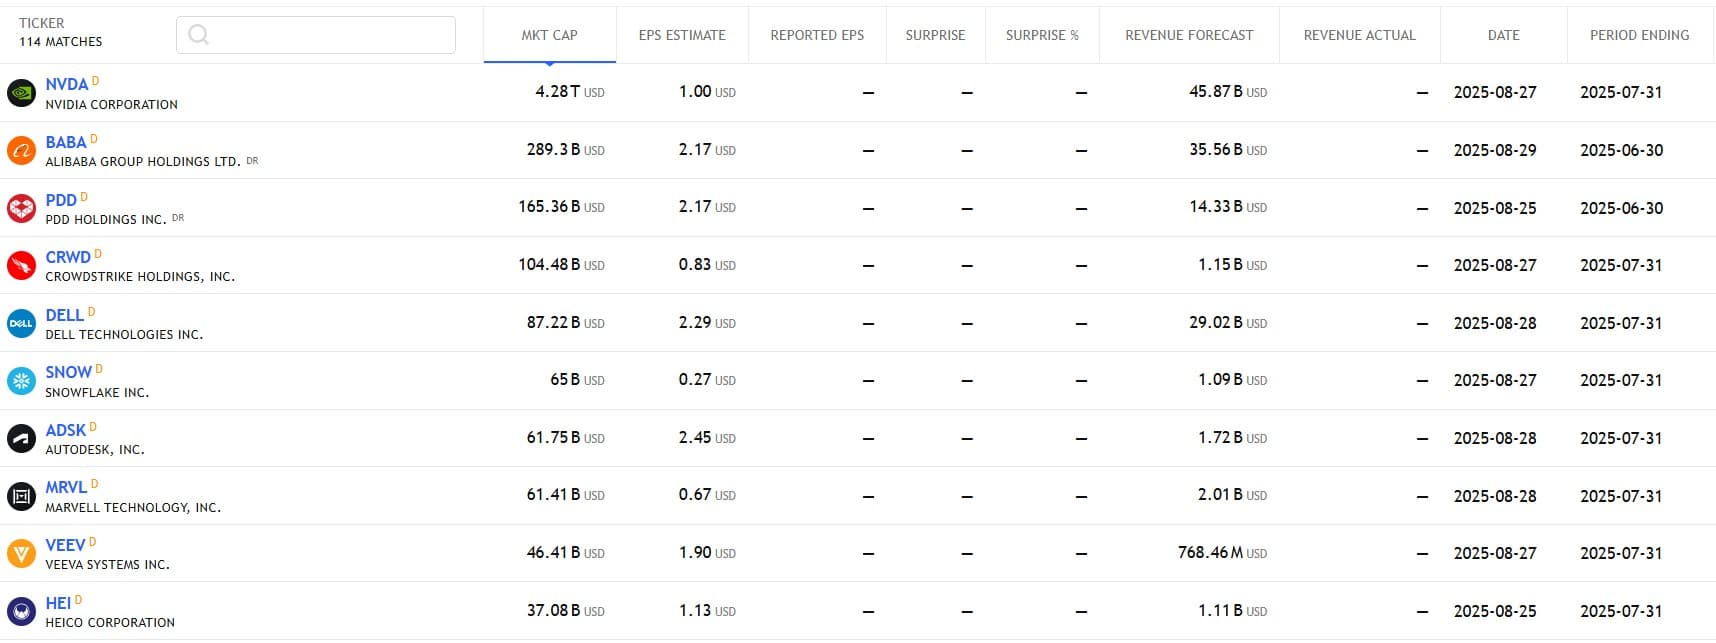Click the Alibaba company logo icon

click(x=21, y=151)
